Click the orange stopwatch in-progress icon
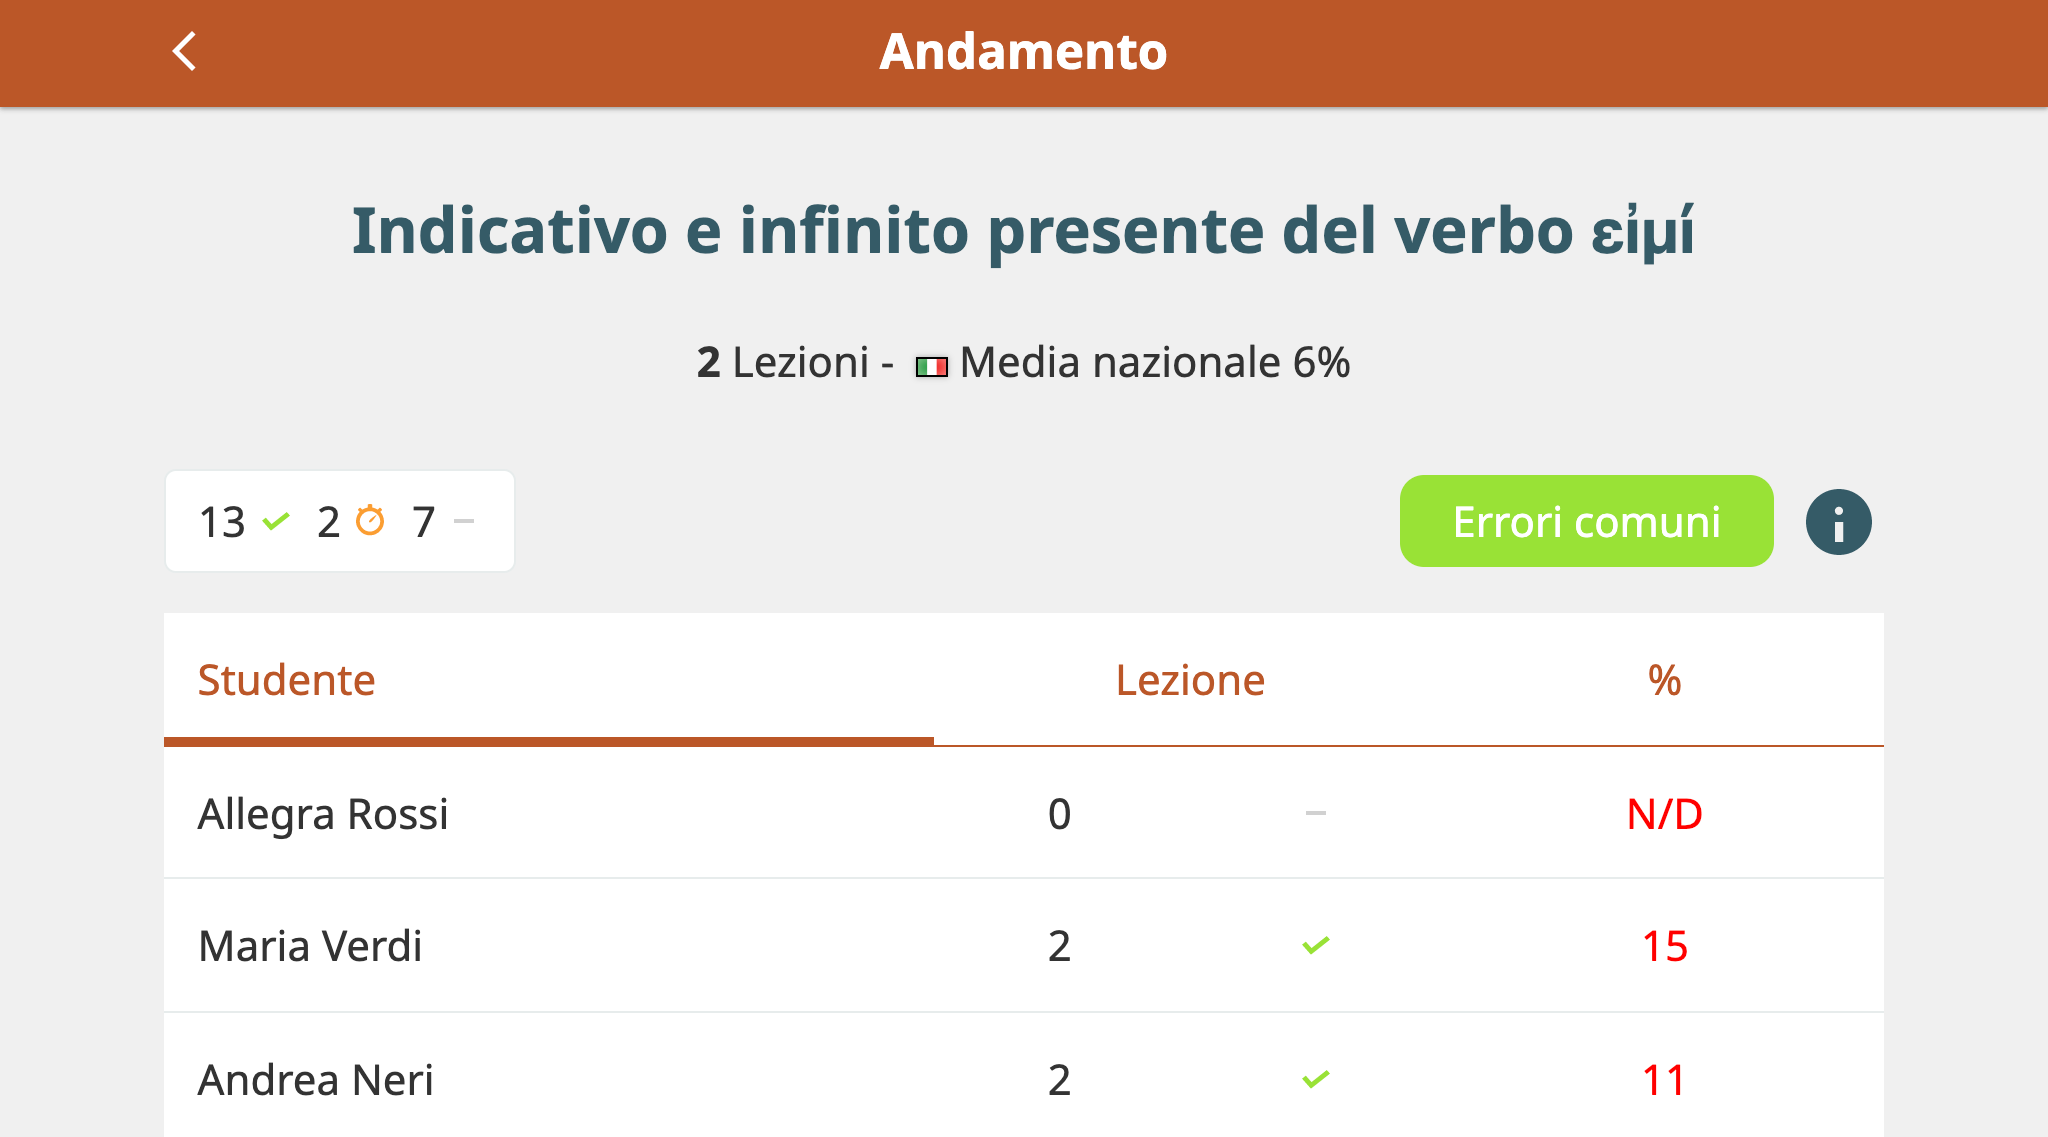The height and width of the screenshot is (1137, 2048). point(370,520)
